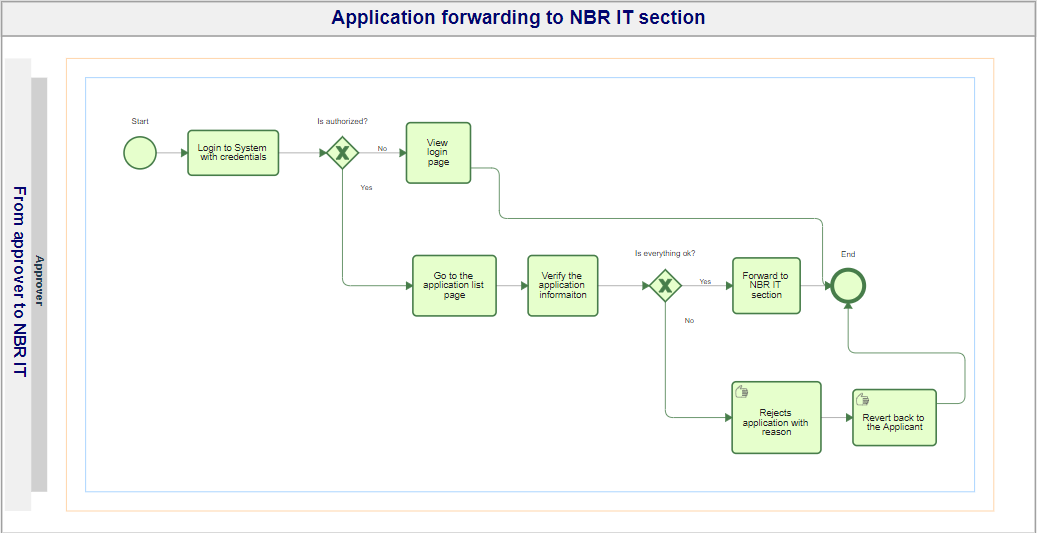
Task: Click the 'Is authorized?' gateway diamond
Action: tap(342, 153)
